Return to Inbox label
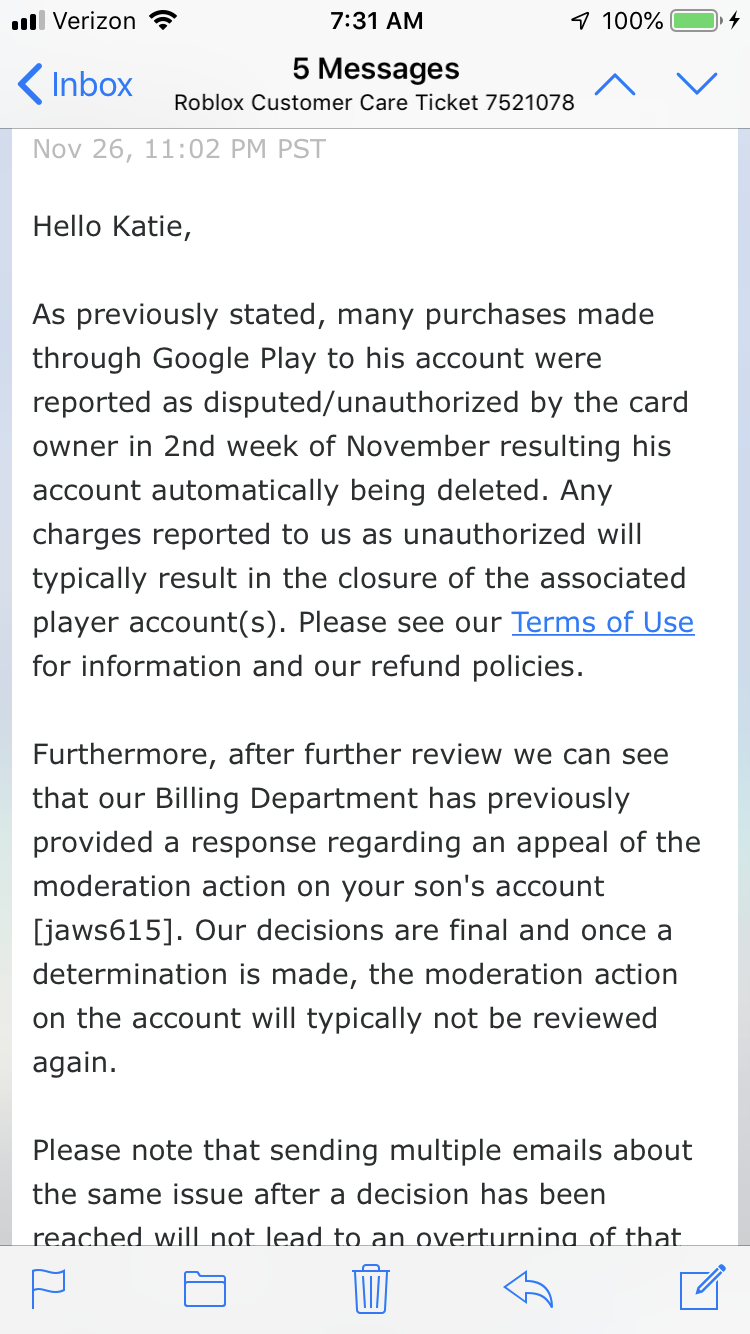 click(92, 85)
